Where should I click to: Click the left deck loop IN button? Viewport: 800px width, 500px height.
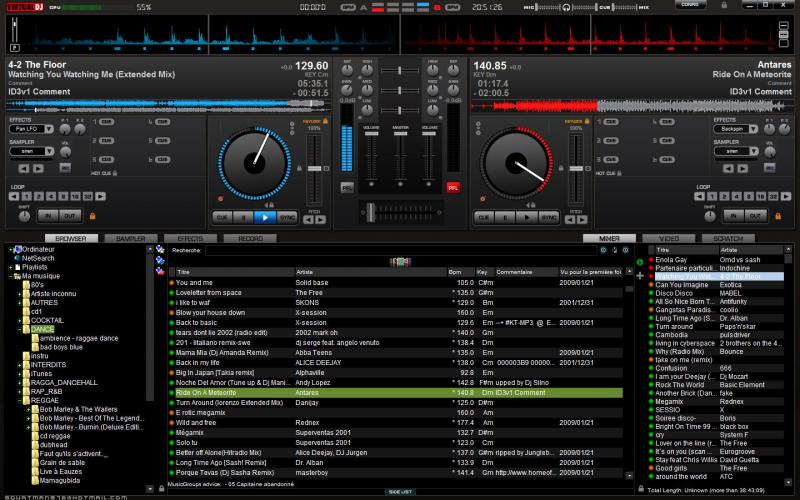pos(47,215)
